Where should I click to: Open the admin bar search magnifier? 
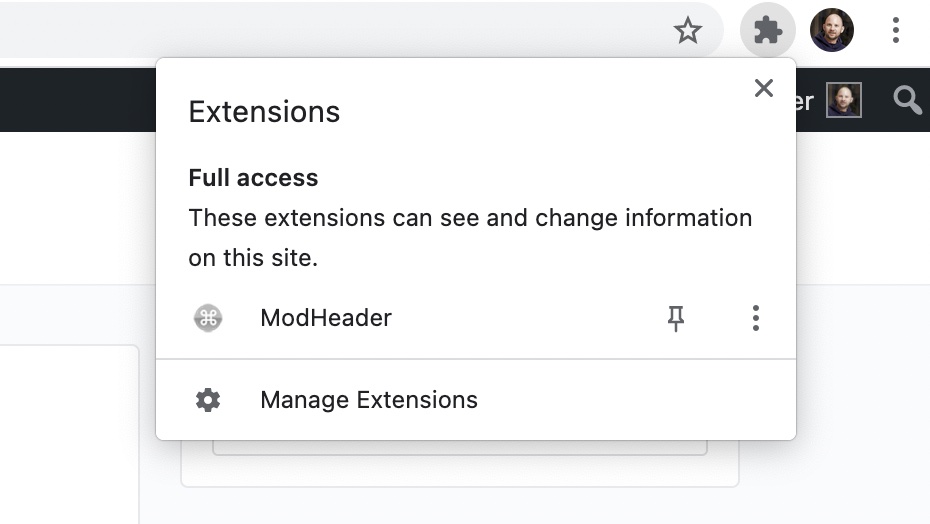click(x=907, y=100)
